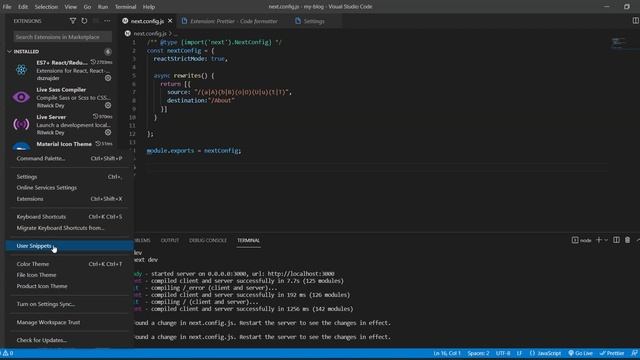Close the next.config.js tab
This screenshot has height=360, width=640.
tap(170, 21)
